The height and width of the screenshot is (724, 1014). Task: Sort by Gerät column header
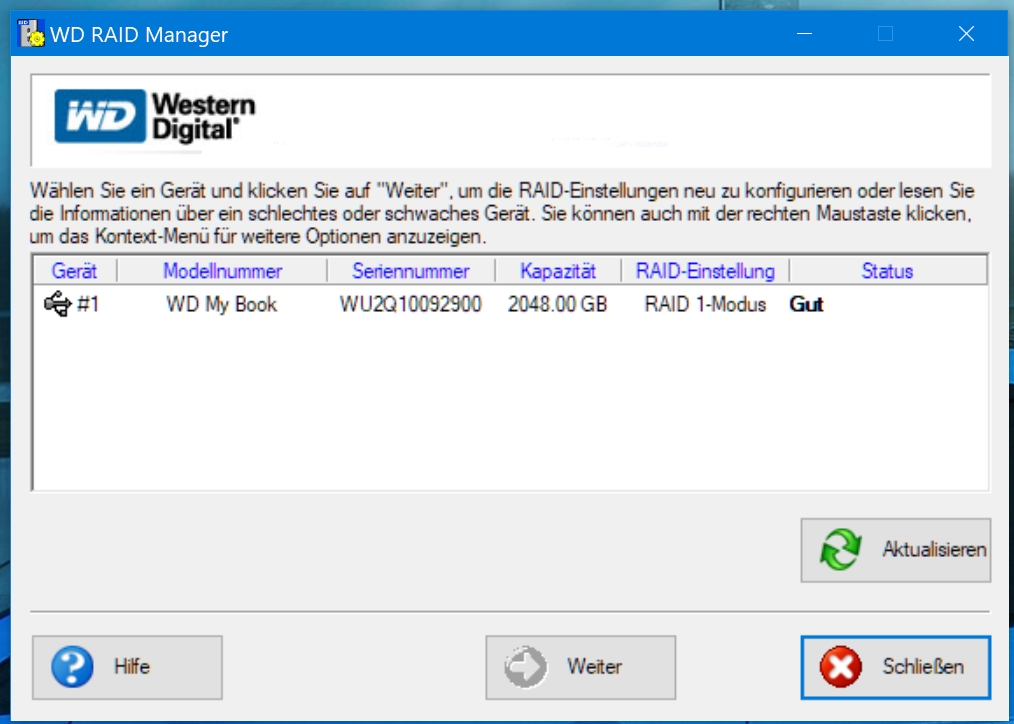(x=74, y=271)
